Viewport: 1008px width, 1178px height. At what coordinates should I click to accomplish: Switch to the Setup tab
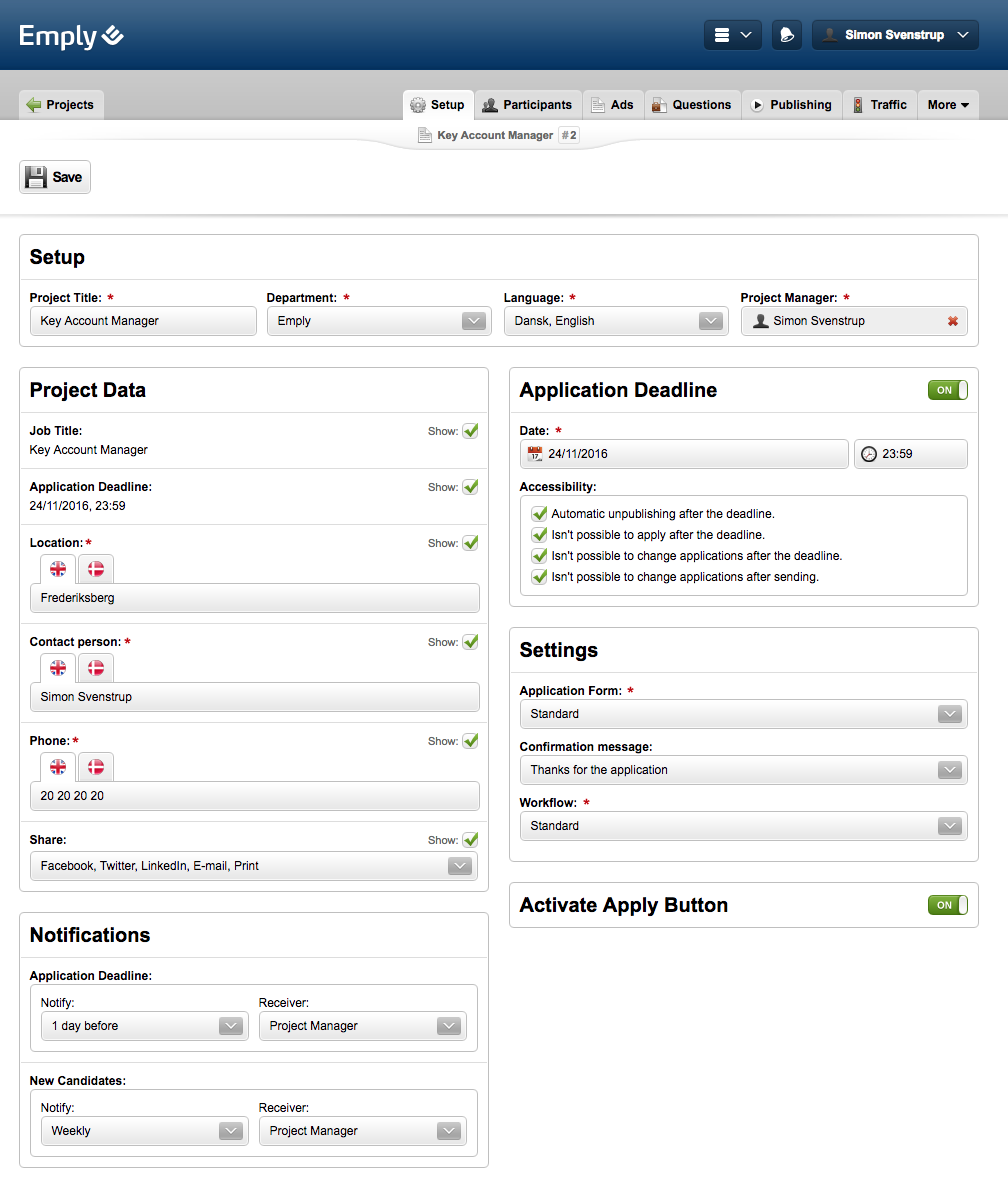(438, 104)
